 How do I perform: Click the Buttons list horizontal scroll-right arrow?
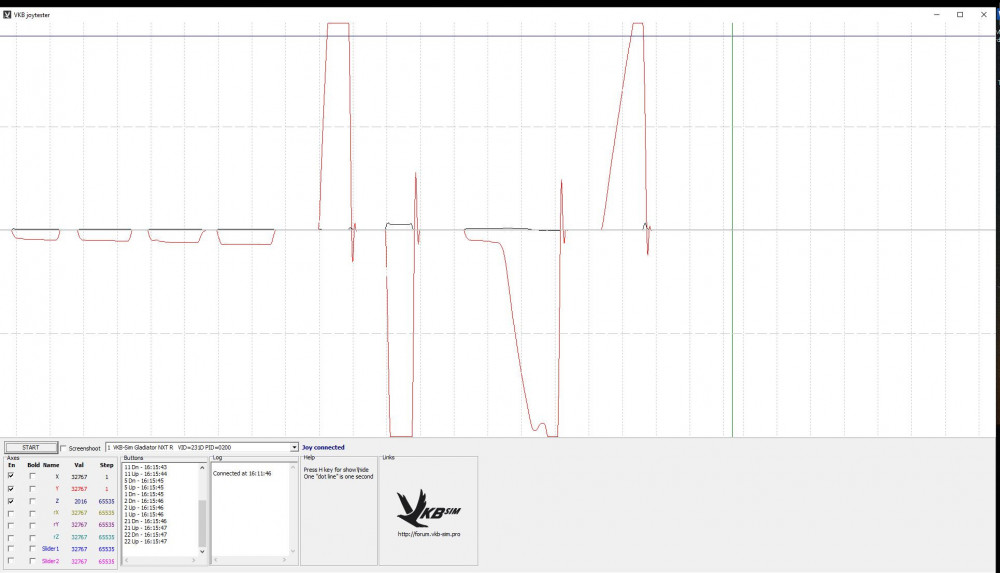(194, 560)
